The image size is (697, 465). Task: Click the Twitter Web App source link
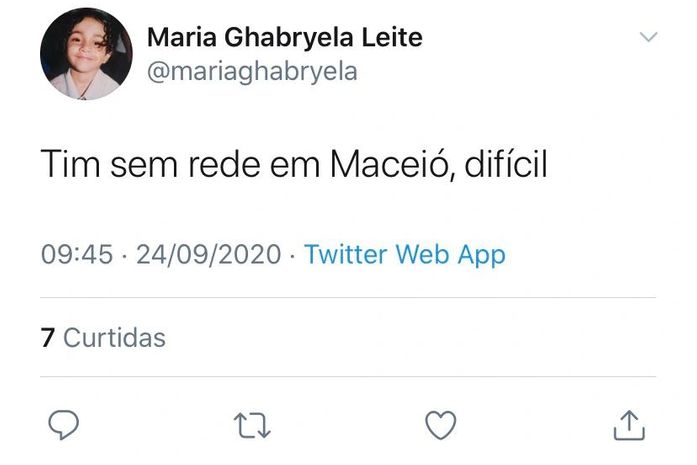click(404, 254)
